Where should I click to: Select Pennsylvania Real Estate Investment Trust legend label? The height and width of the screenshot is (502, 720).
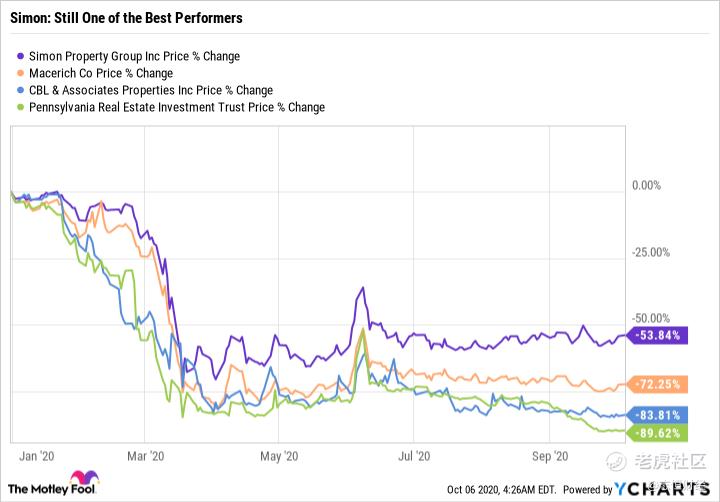178,107
